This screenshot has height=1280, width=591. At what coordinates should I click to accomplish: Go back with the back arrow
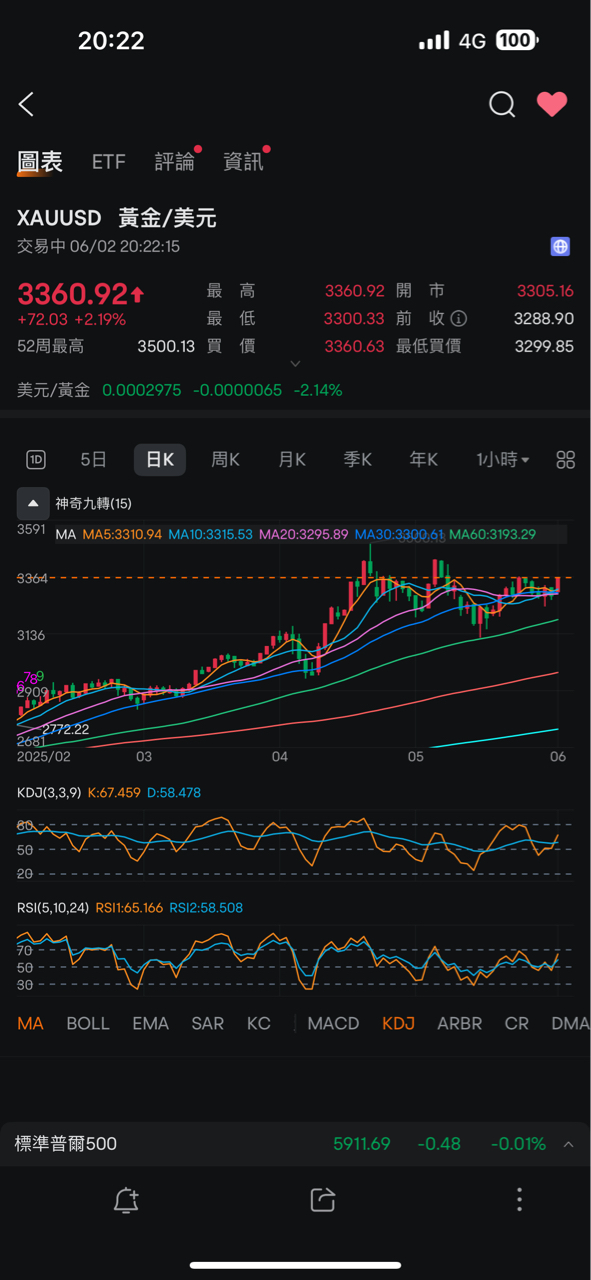coord(27,104)
